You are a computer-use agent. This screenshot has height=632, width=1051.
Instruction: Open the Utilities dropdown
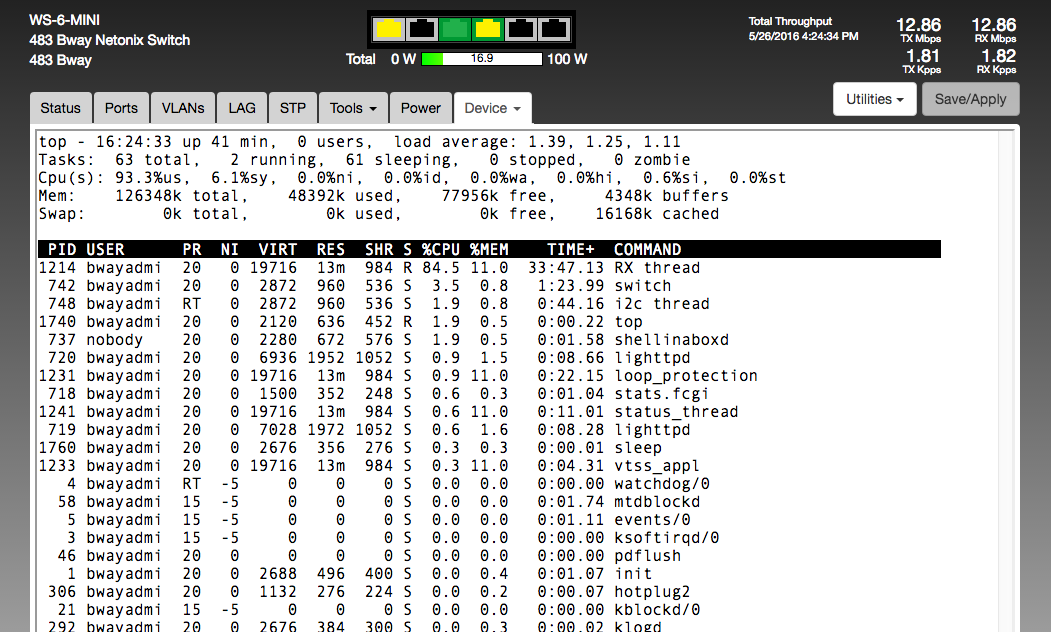coord(874,99)
